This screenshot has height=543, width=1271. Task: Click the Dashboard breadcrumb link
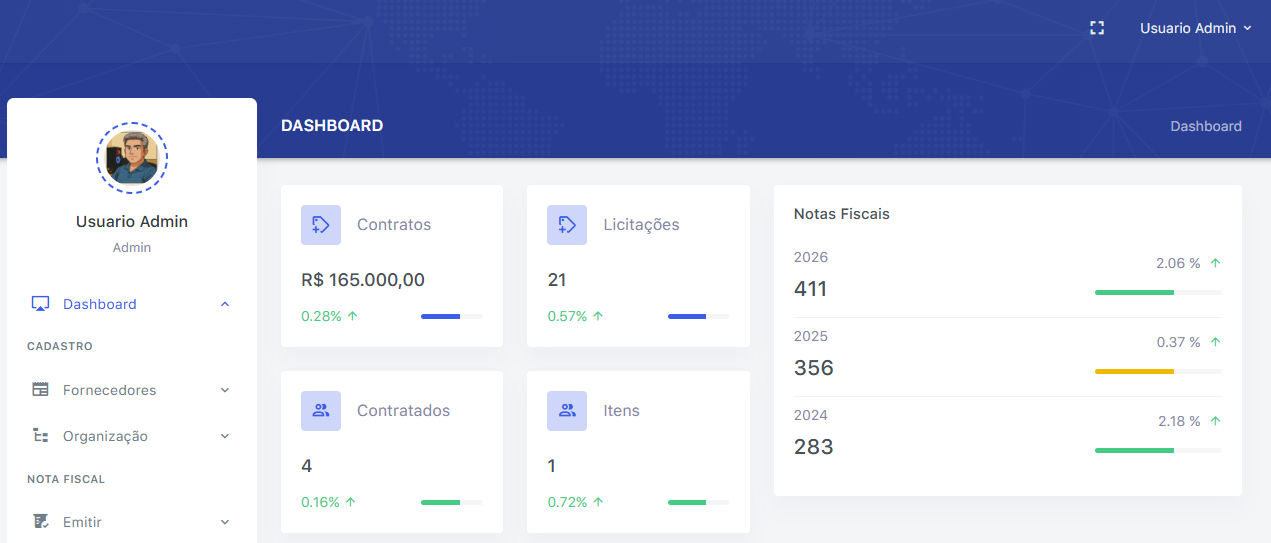(x=1205, y=126)
